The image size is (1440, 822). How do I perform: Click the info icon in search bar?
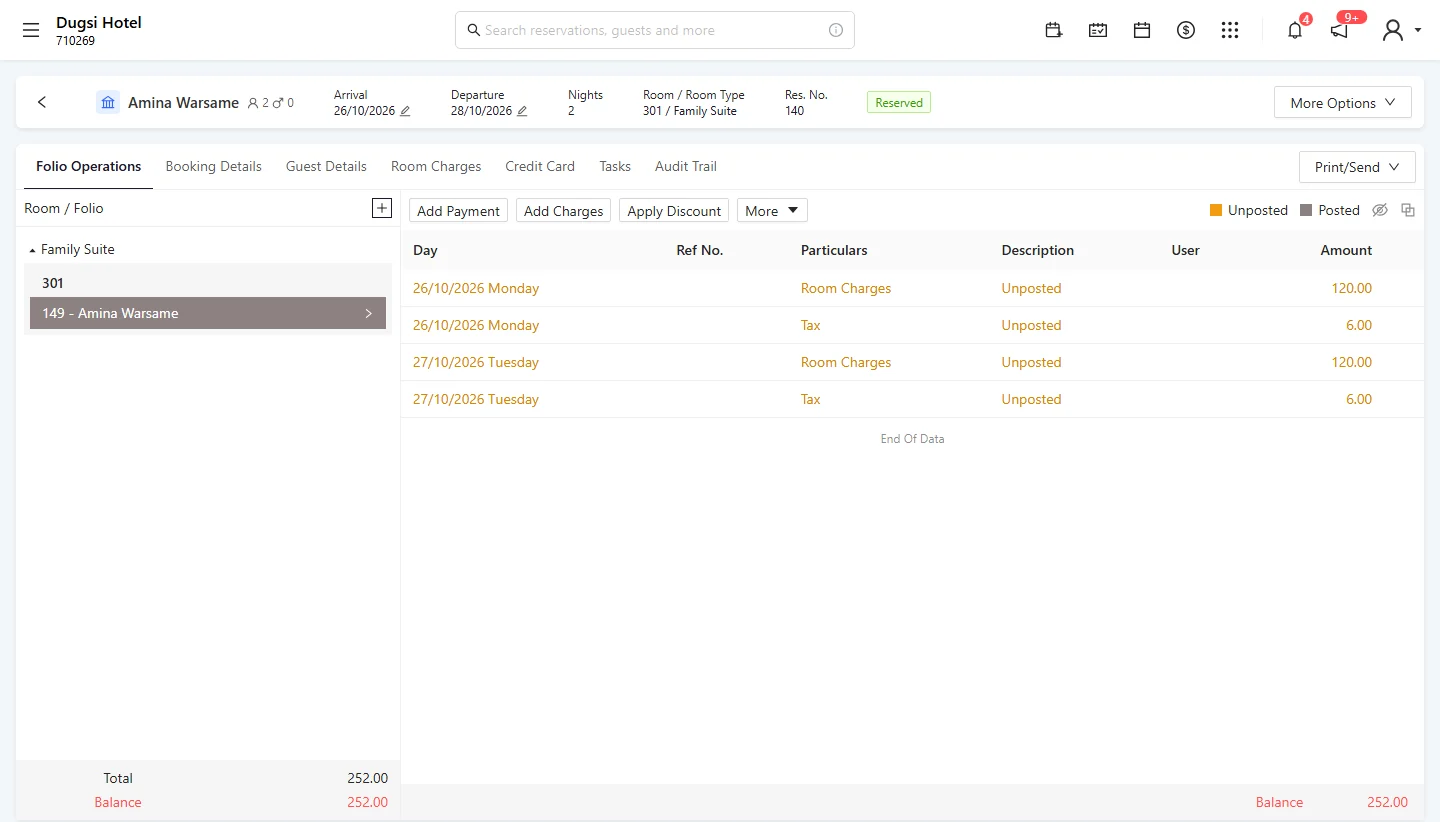[x=836, y=30]
